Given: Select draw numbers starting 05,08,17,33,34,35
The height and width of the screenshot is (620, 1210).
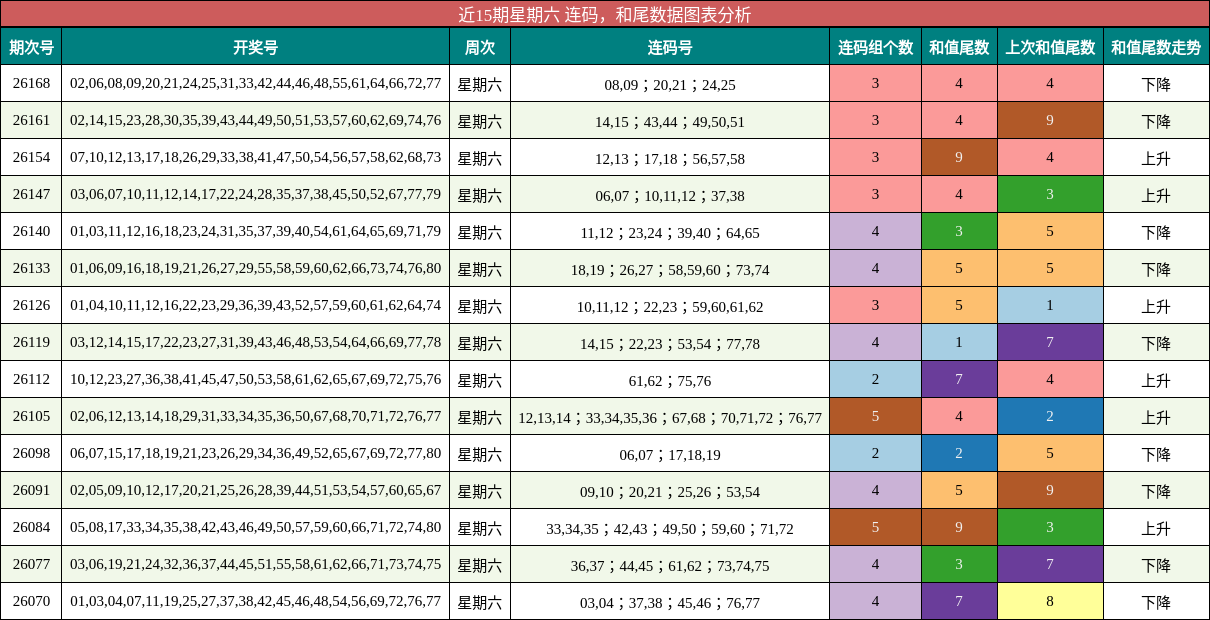Looking at the screenshot, I should click(x=255, y=527).
